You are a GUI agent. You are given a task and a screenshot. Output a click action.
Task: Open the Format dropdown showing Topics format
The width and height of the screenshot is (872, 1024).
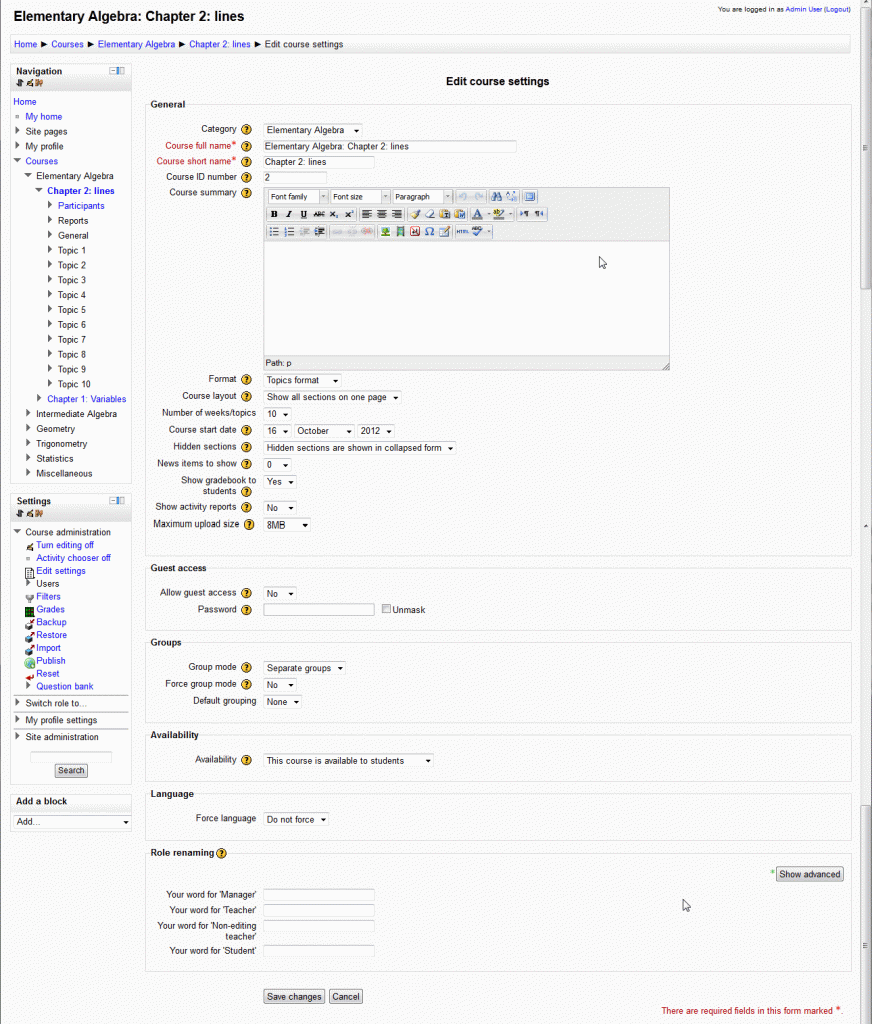pos(302,380)
